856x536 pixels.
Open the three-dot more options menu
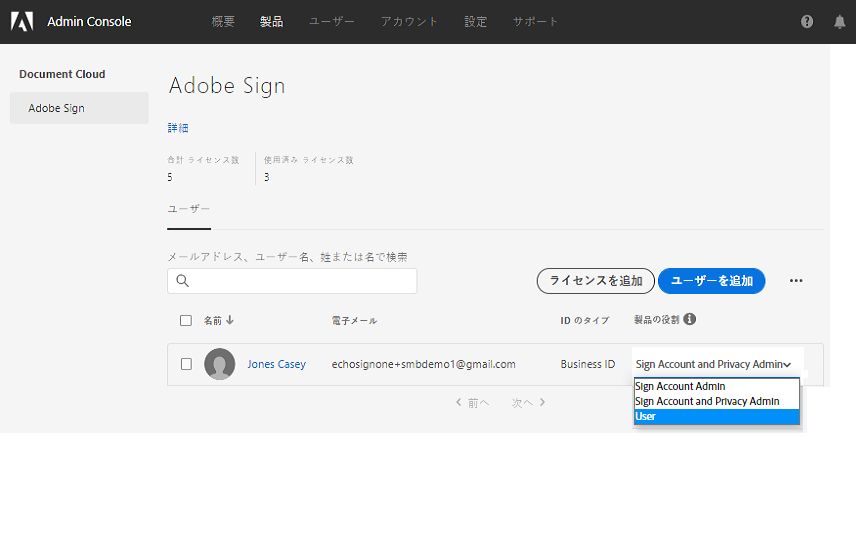(x=796, y=281)
